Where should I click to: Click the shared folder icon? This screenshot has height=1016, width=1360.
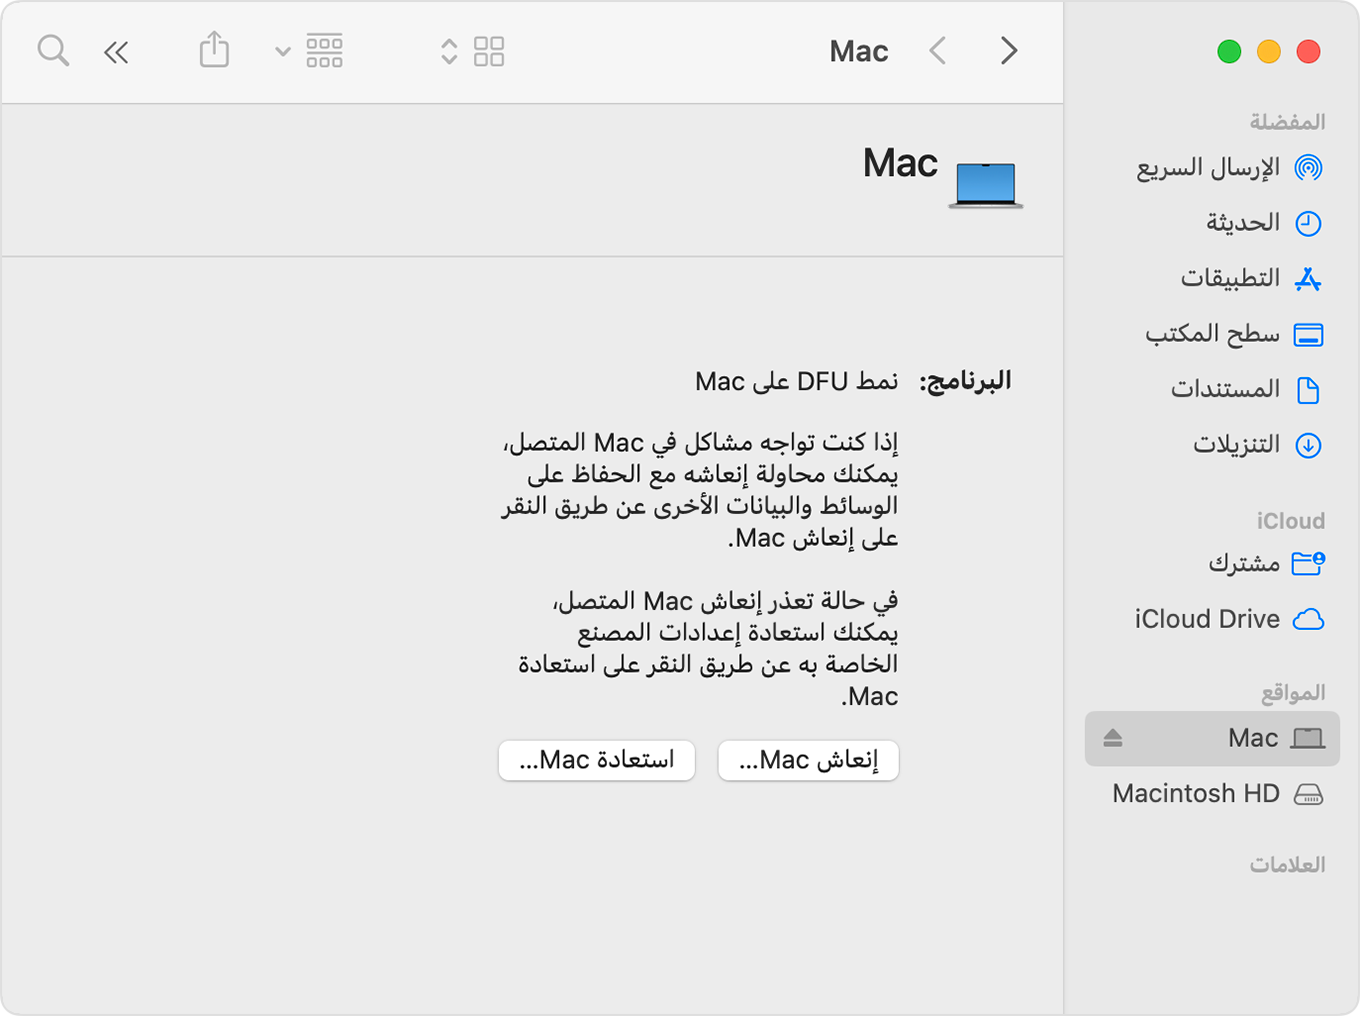[x=1308, y=563]
